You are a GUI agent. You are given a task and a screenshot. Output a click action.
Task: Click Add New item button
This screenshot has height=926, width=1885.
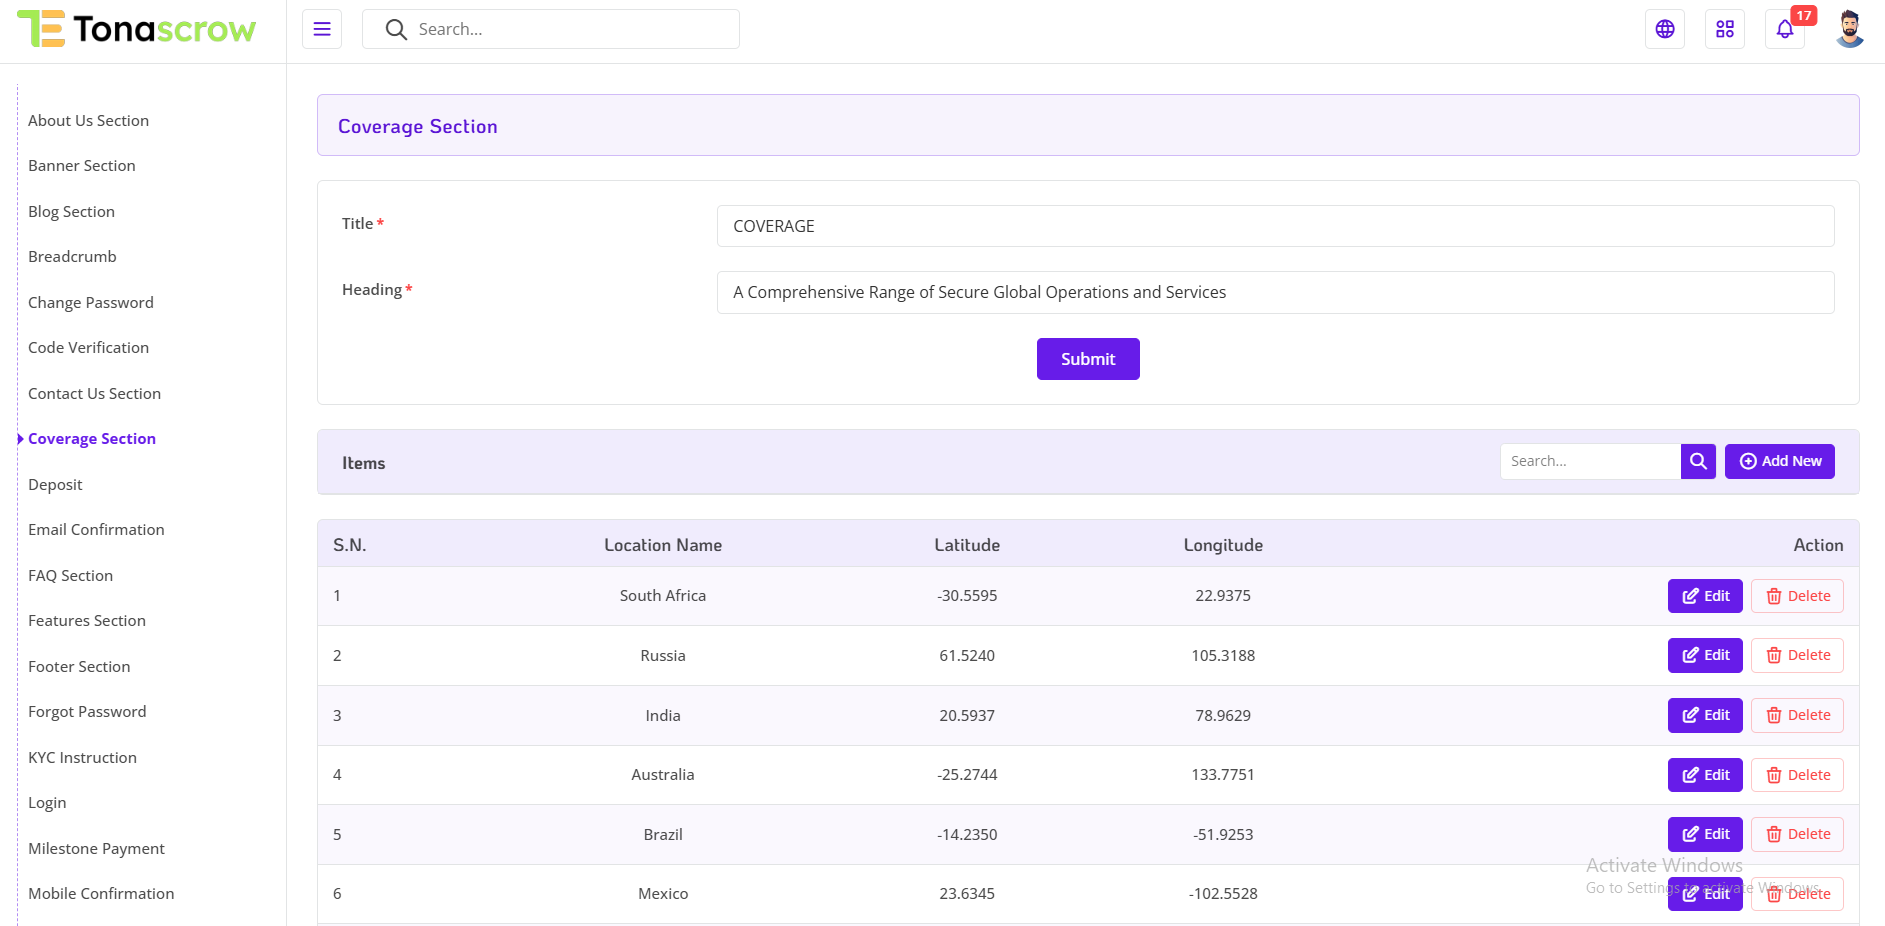(1780, 461)
